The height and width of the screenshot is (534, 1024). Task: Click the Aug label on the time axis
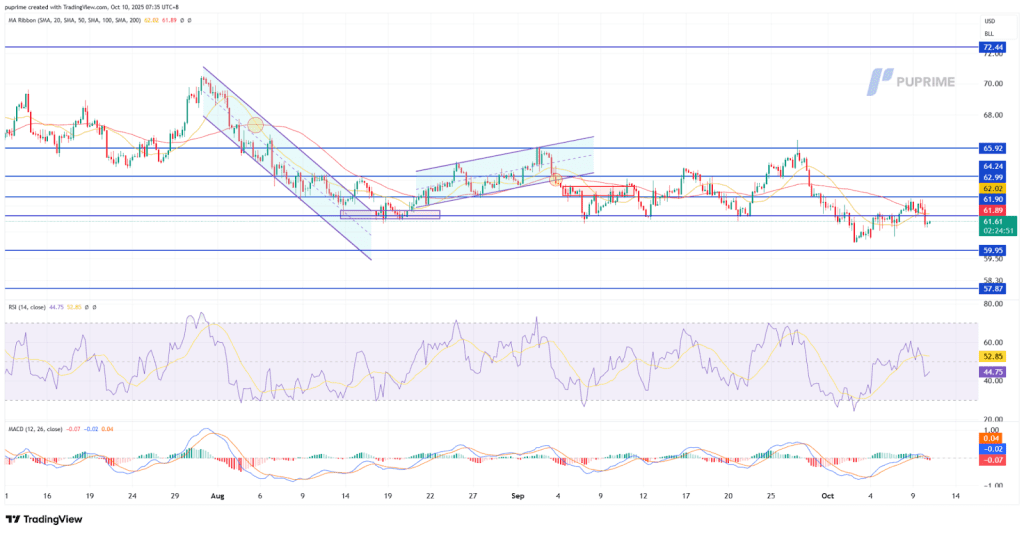216,495
